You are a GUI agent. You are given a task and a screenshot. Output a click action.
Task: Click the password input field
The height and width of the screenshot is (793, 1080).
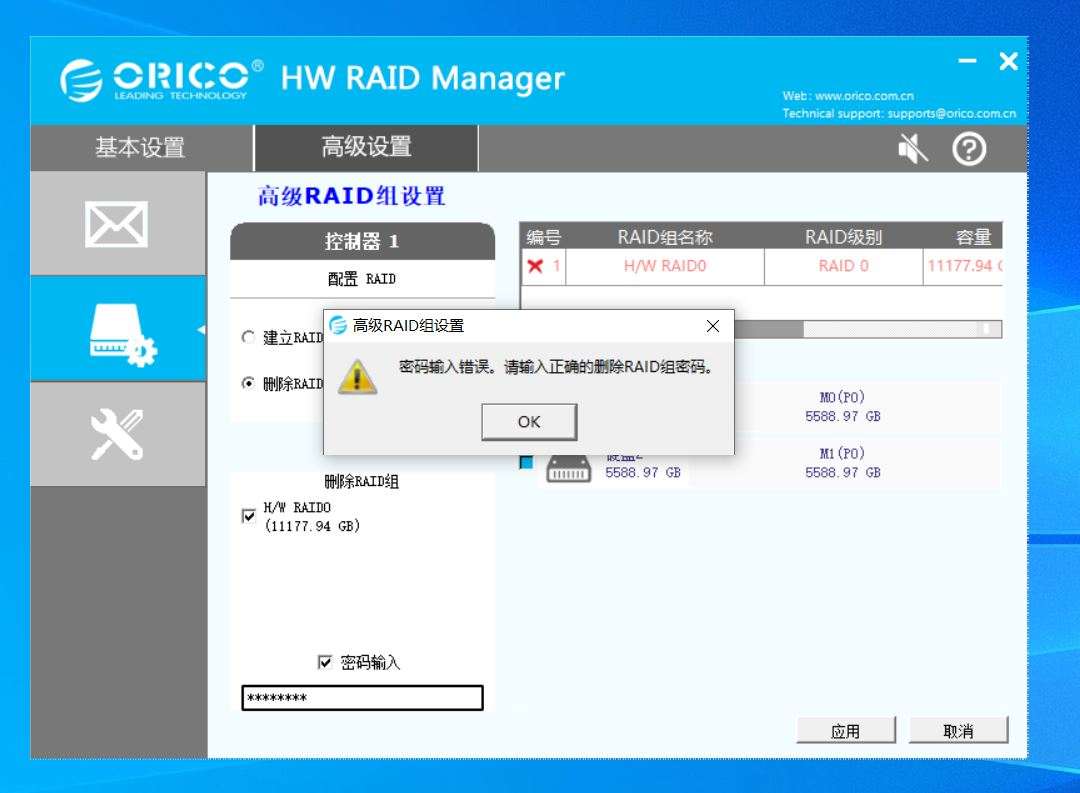coord(362,697)
